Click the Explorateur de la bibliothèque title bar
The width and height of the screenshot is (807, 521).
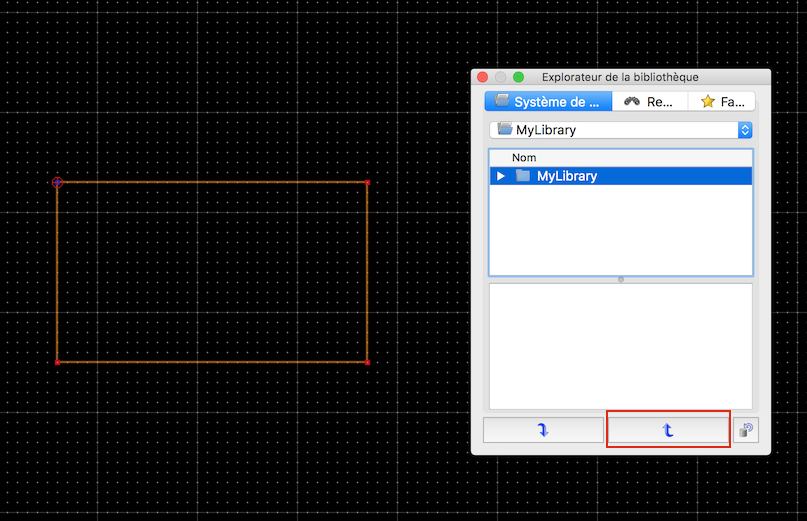pyautogui.click(x=640, y=77)
